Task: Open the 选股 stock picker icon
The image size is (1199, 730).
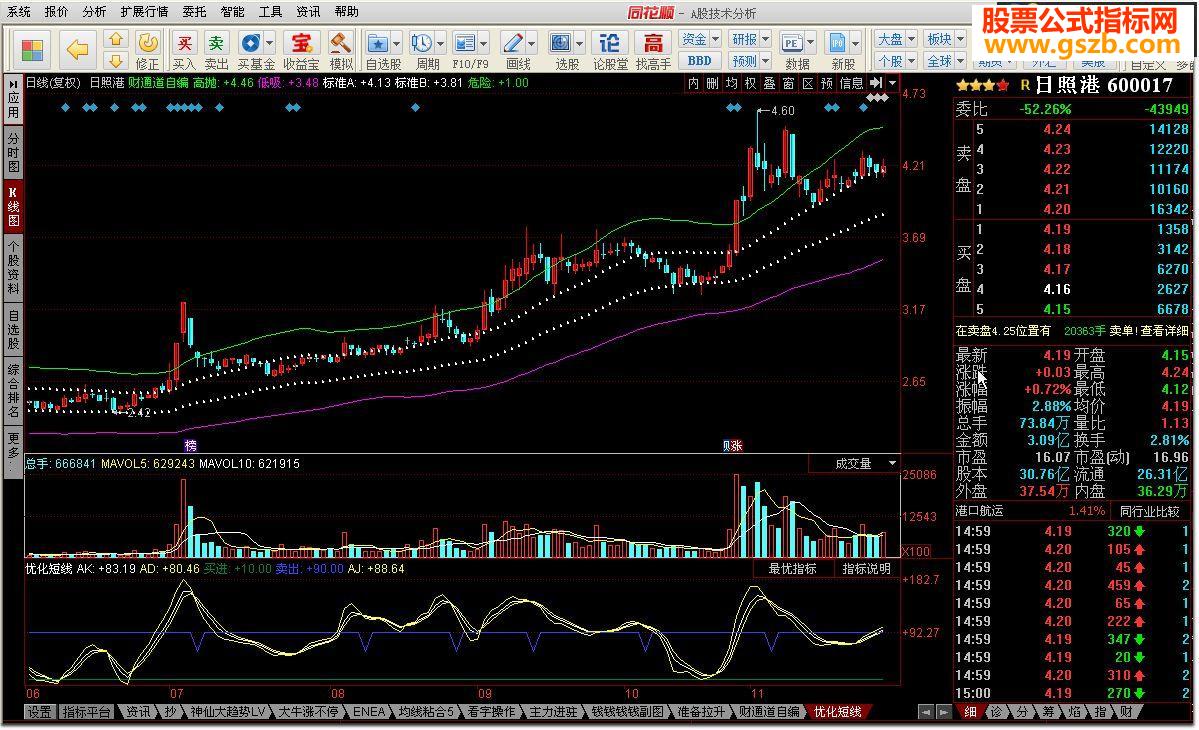Action: click(x=567, y=50)
